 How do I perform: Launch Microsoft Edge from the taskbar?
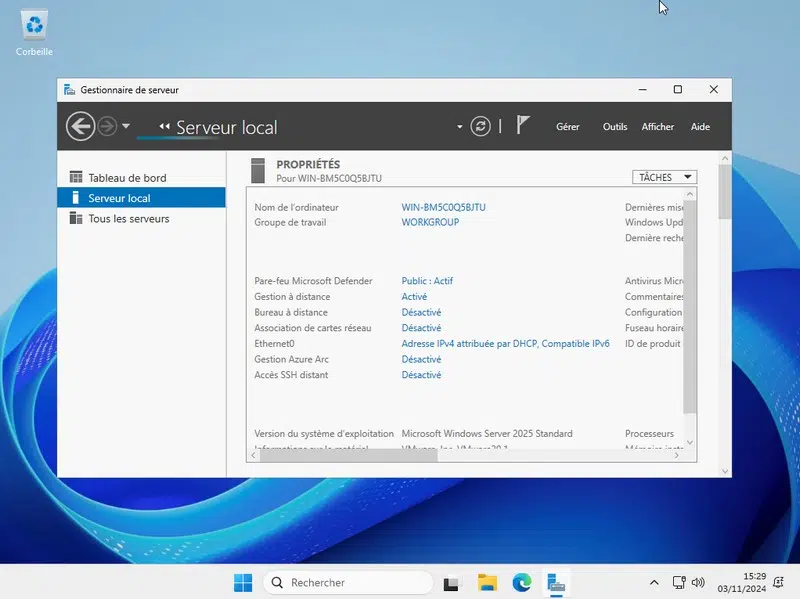click(522, 582)
